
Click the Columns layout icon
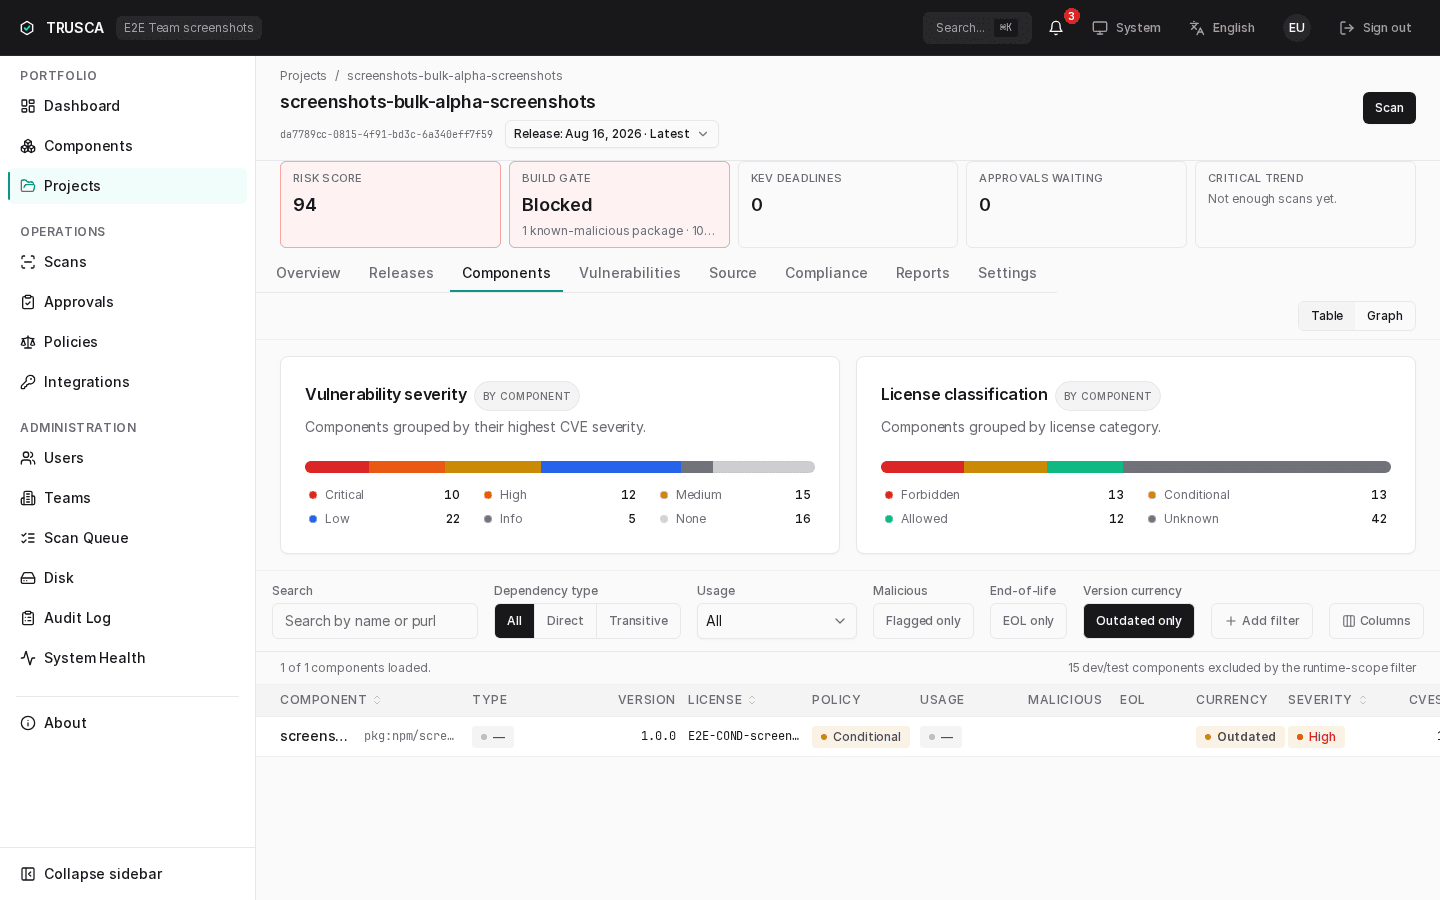[x=1349, y=621]
